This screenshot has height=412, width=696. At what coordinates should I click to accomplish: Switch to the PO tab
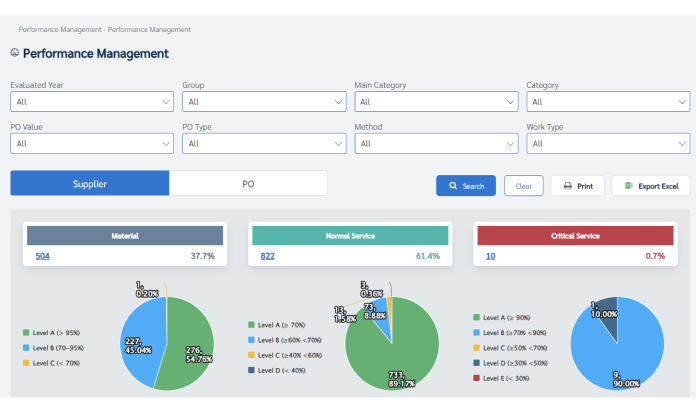(x=248, y=184)
